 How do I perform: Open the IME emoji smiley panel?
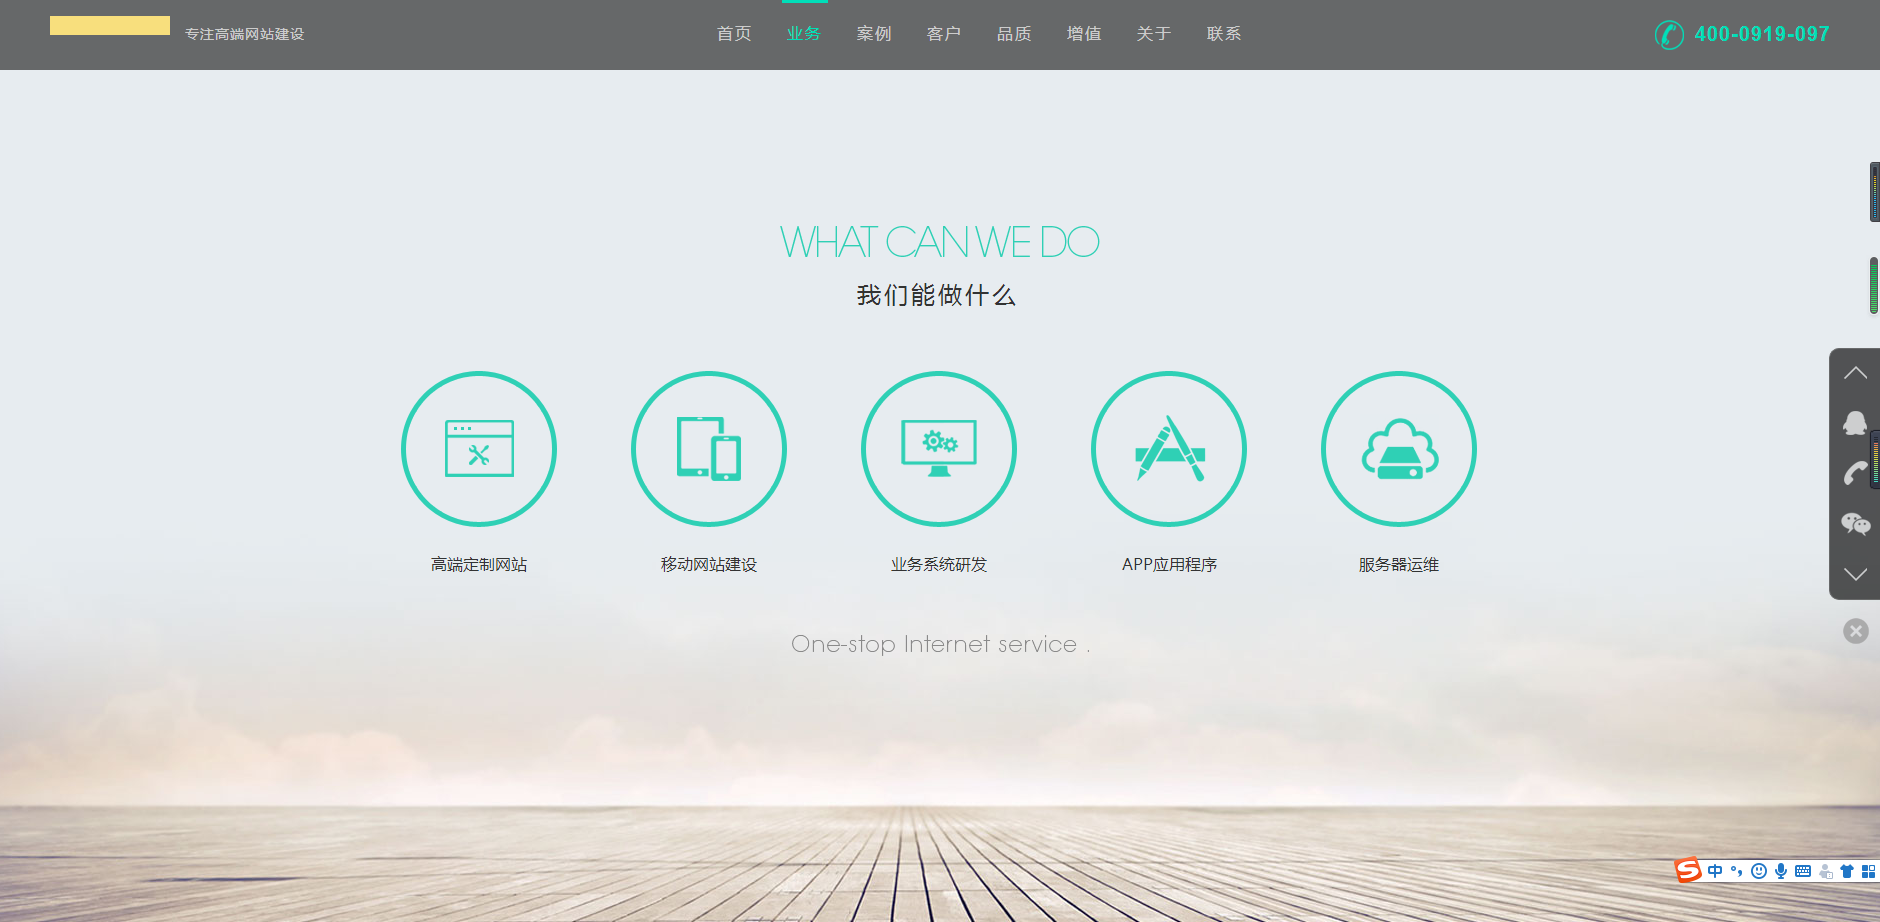[1759, 871]
